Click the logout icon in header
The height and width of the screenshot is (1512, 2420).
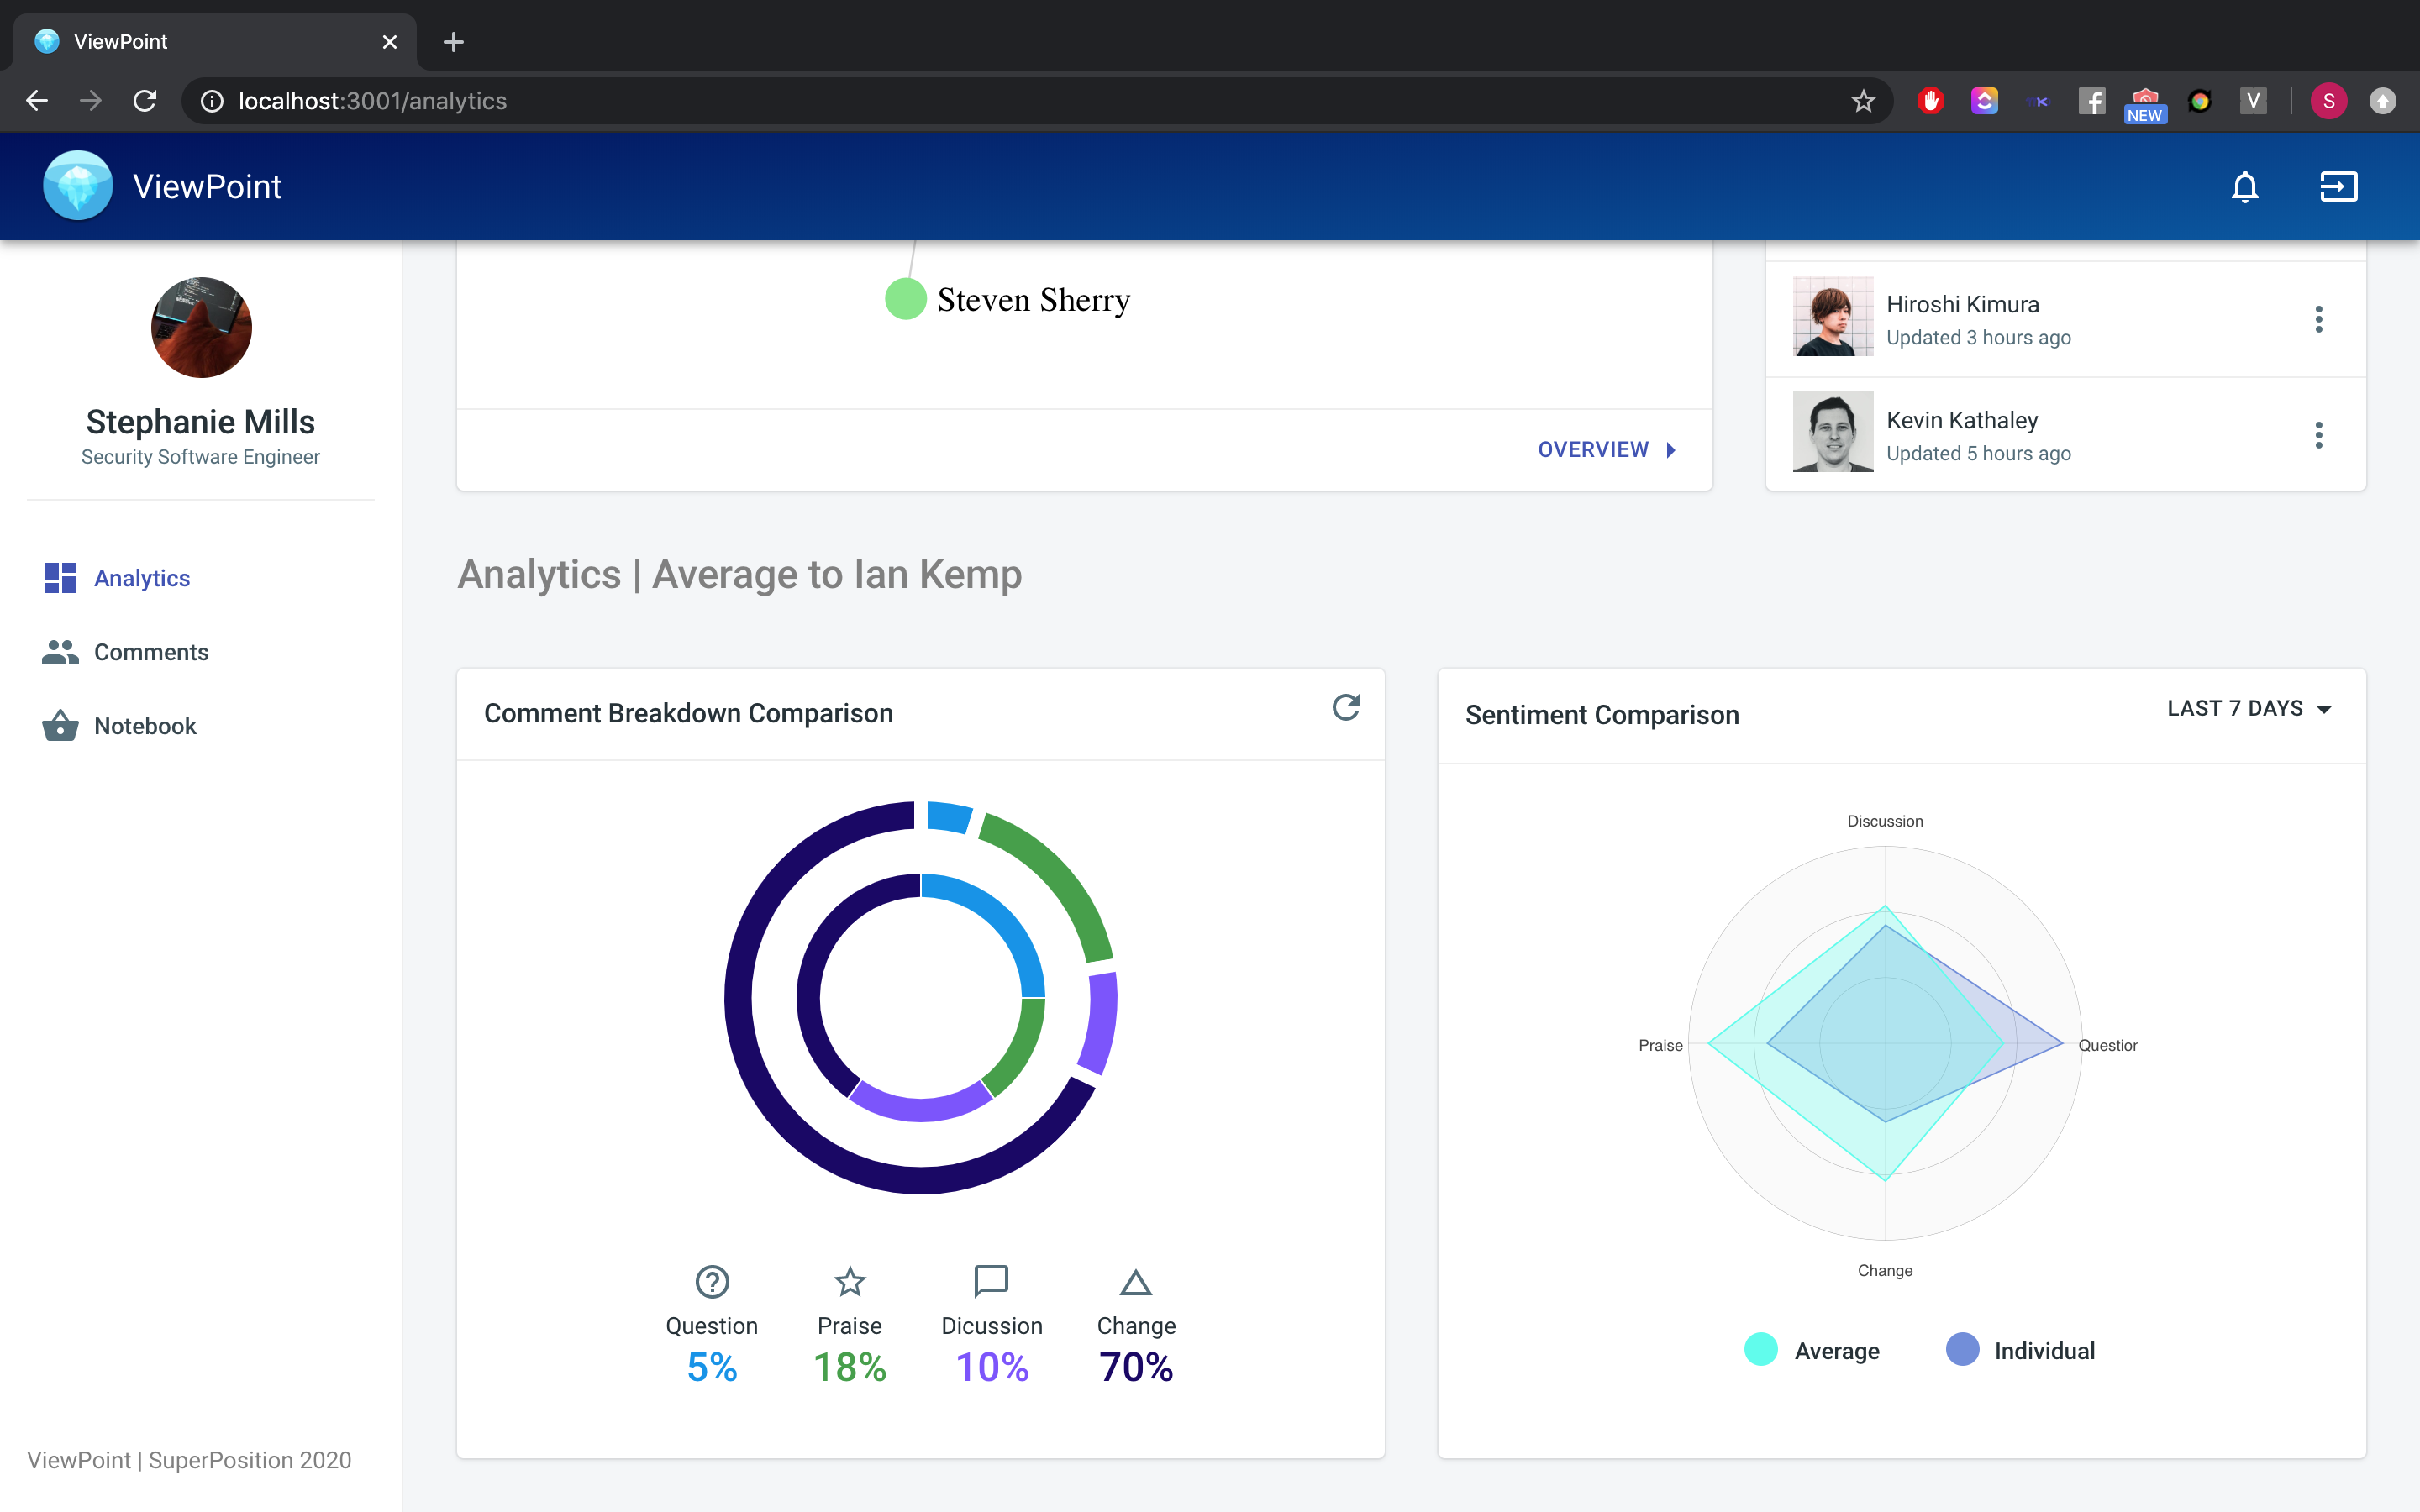(2338, 187)
